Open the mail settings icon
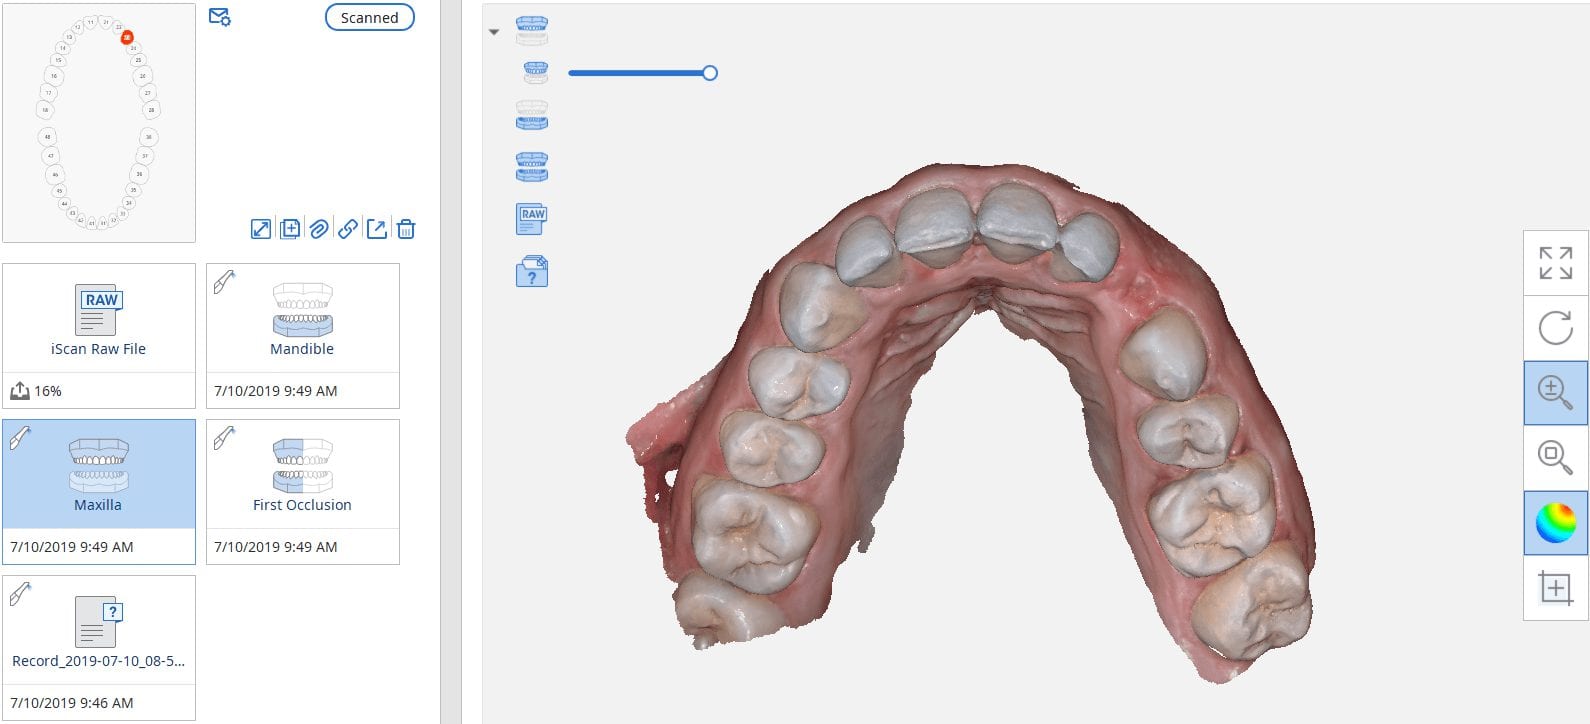 (219, 17)
